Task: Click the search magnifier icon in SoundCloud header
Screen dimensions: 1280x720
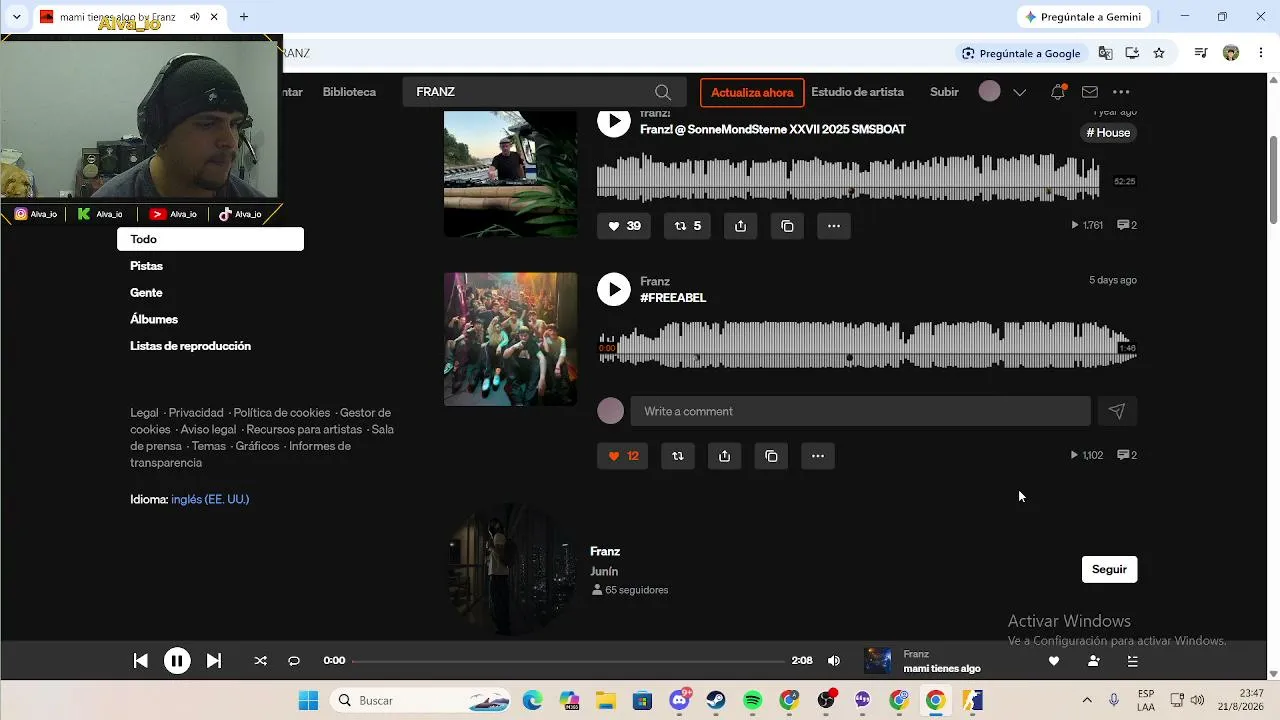Action: [663, 92]
